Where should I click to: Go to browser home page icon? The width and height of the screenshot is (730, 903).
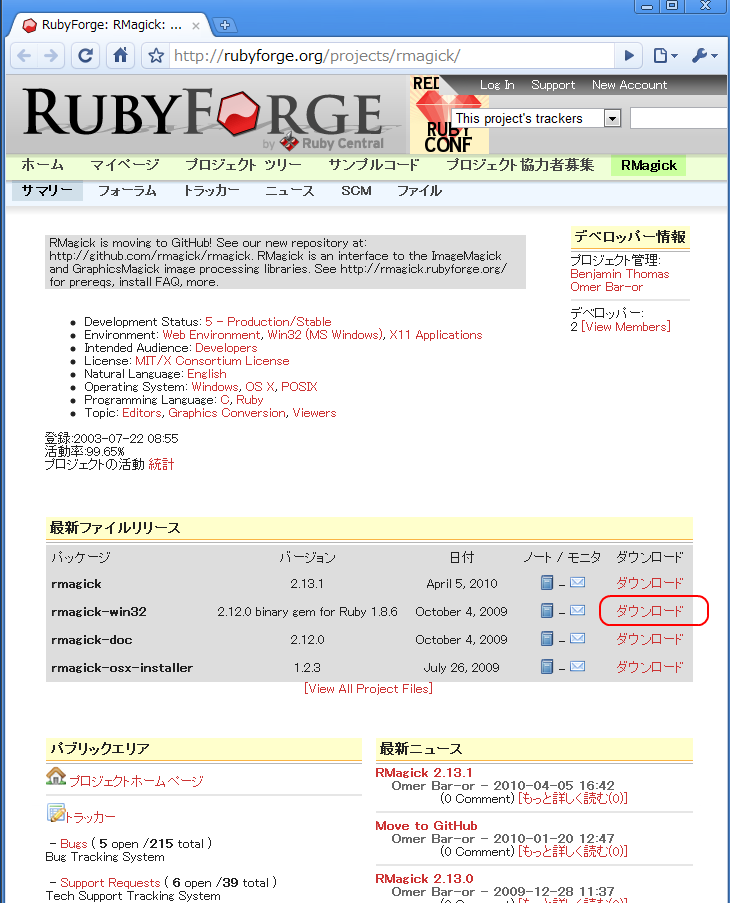point(120,56)
